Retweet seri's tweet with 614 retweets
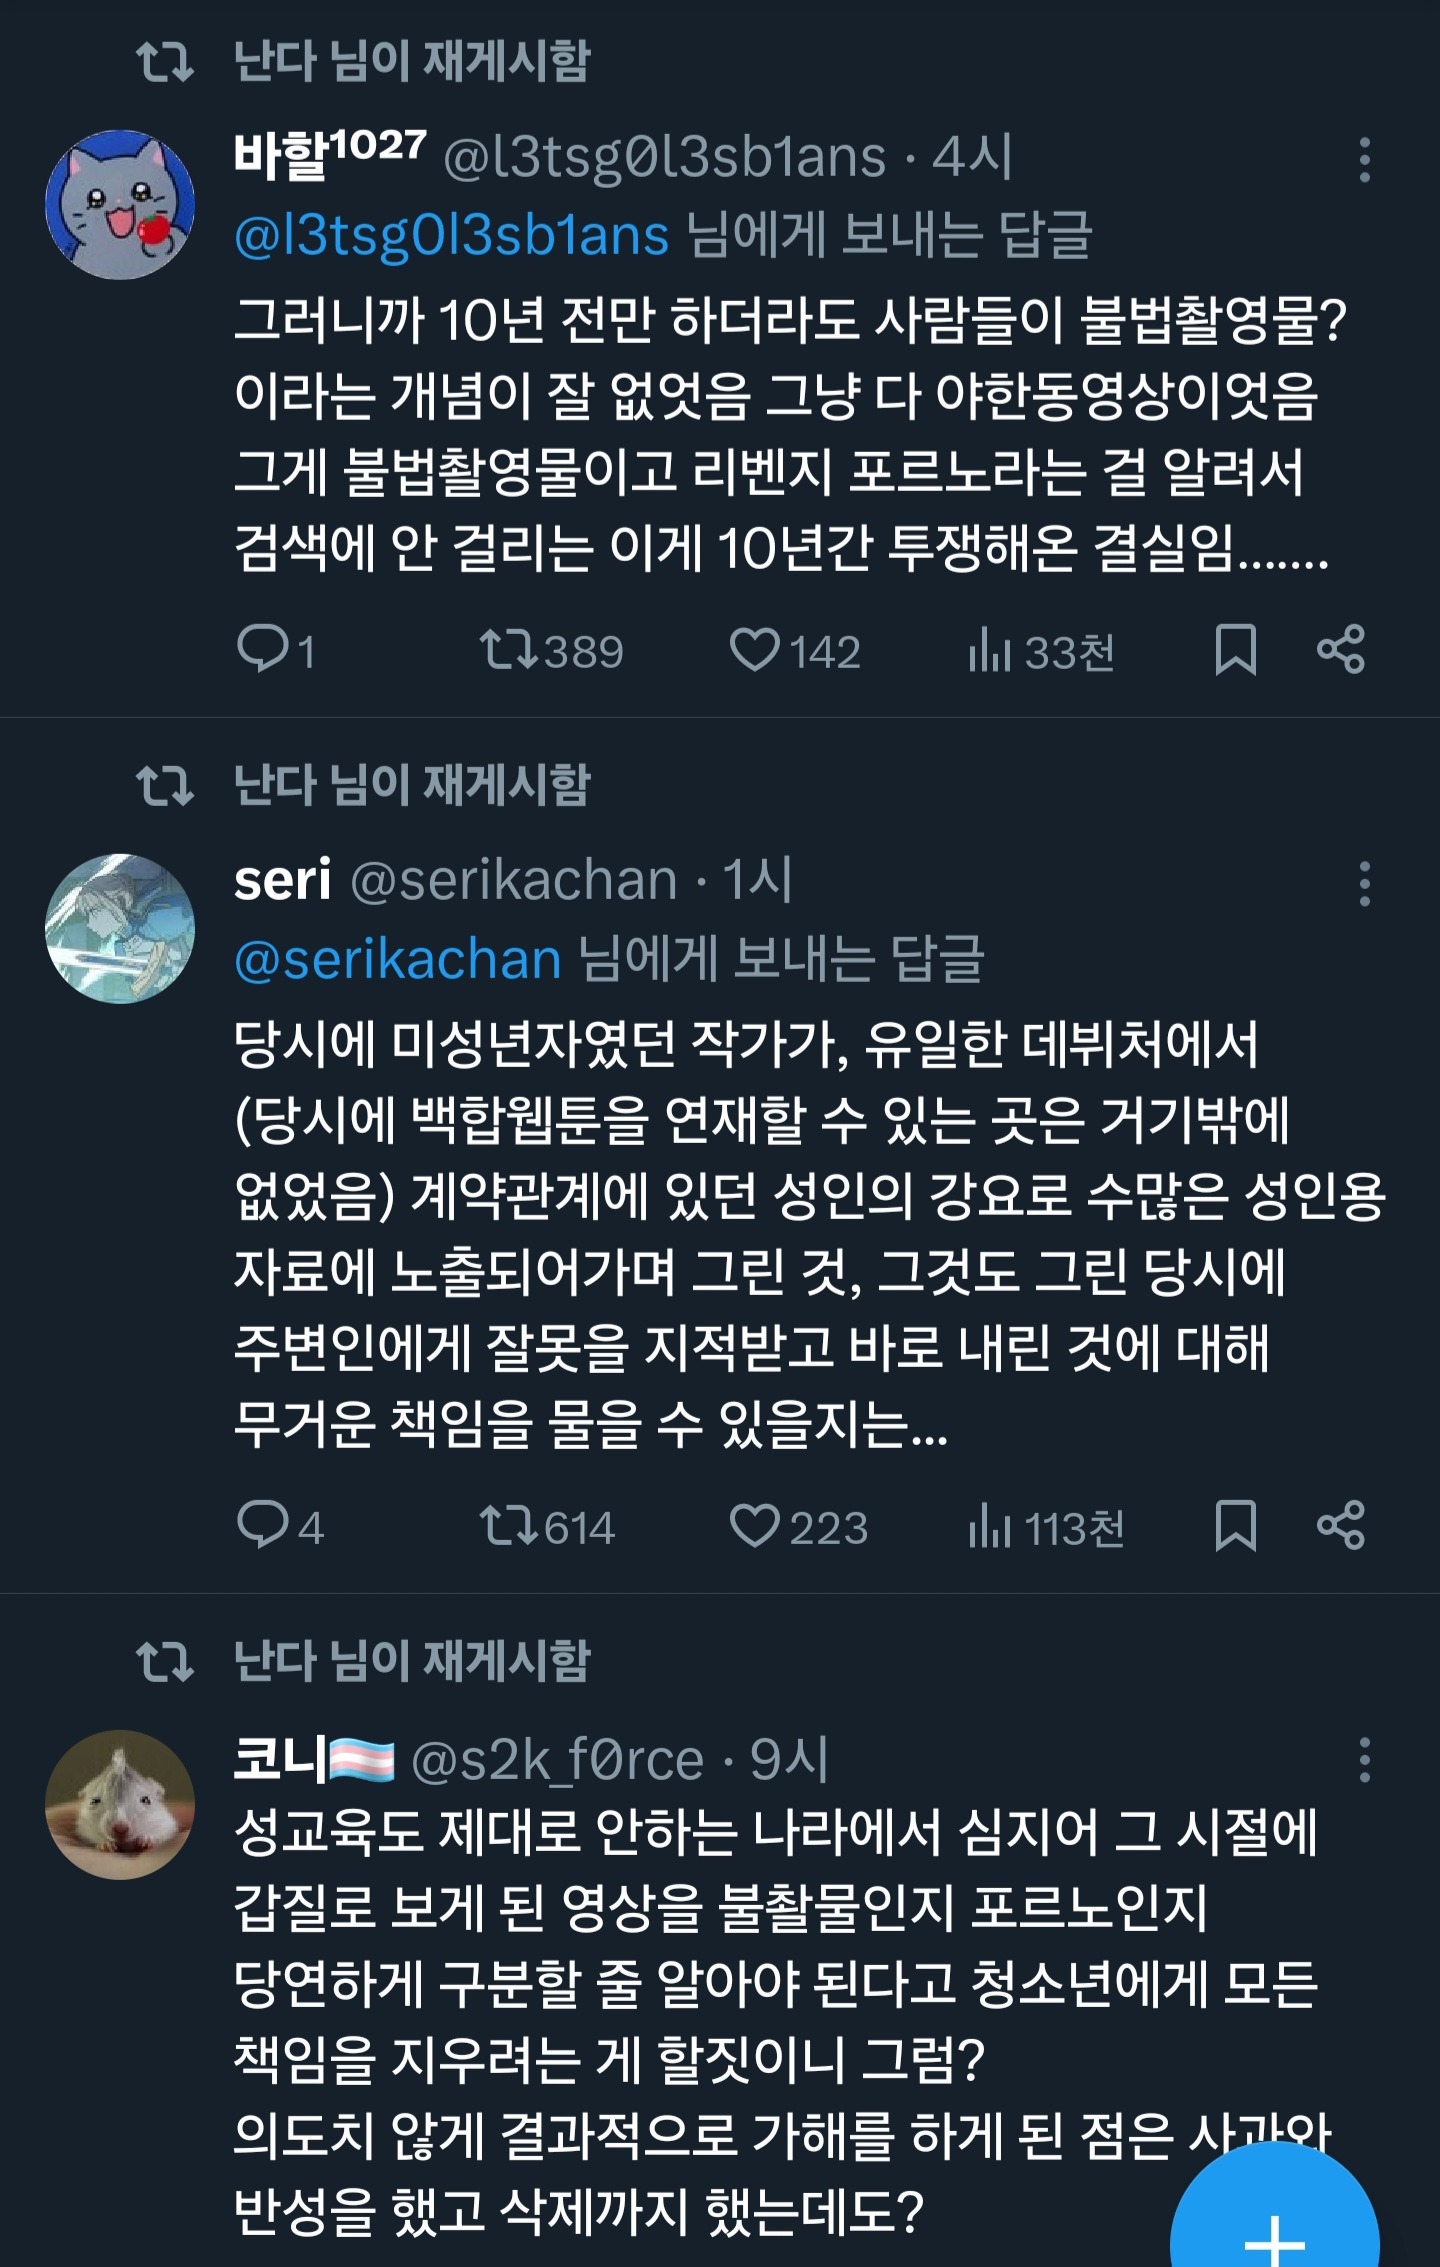 coord(509,1526)
